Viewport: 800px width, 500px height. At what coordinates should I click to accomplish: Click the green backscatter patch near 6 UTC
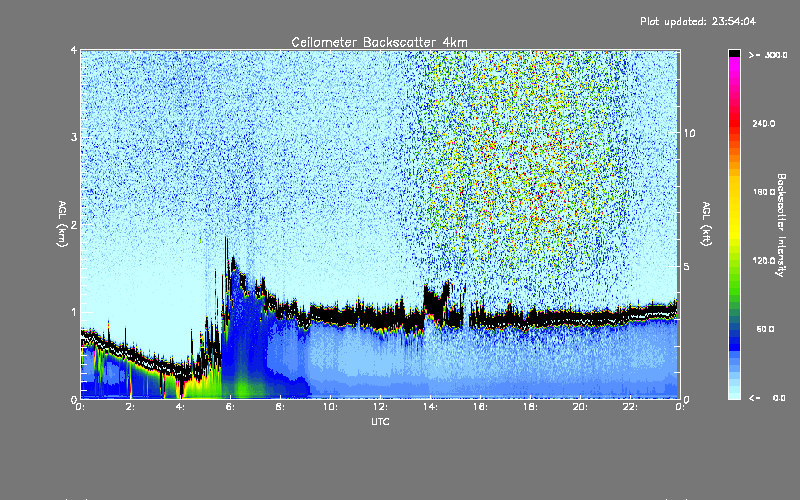coord(244,387)
